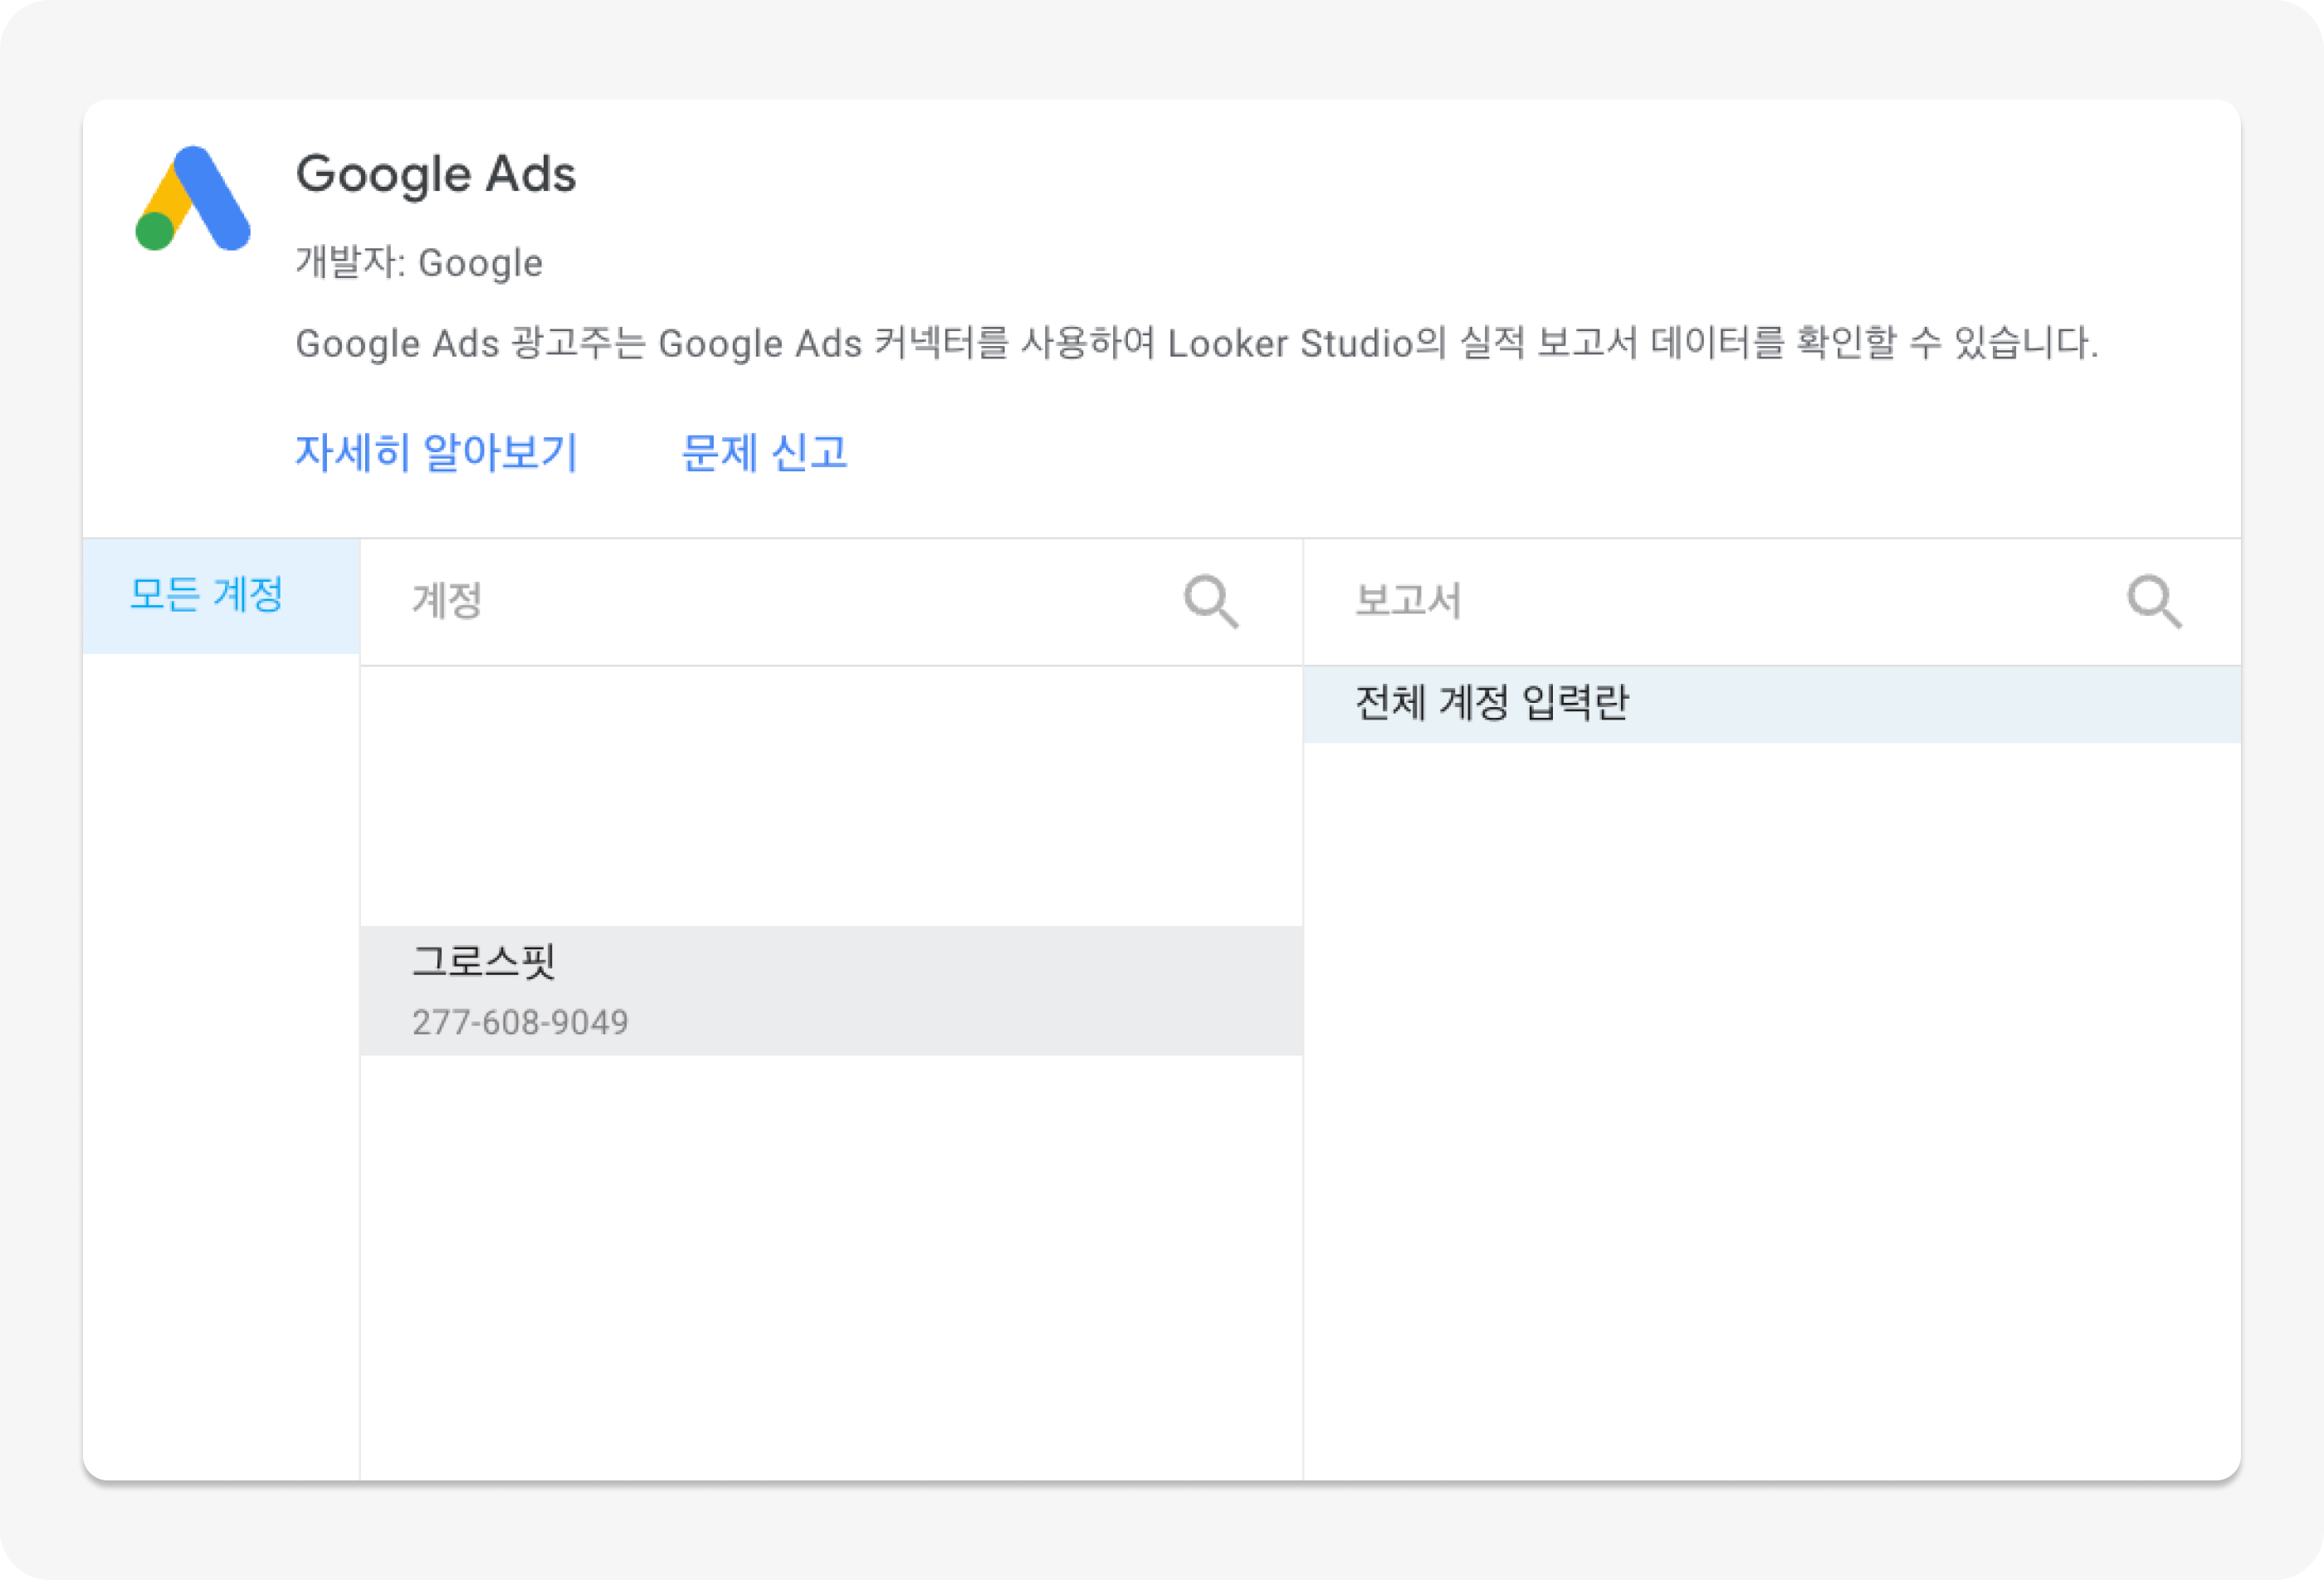
Task: Click the 계정 search field
Action: click(x=831, y=602)
